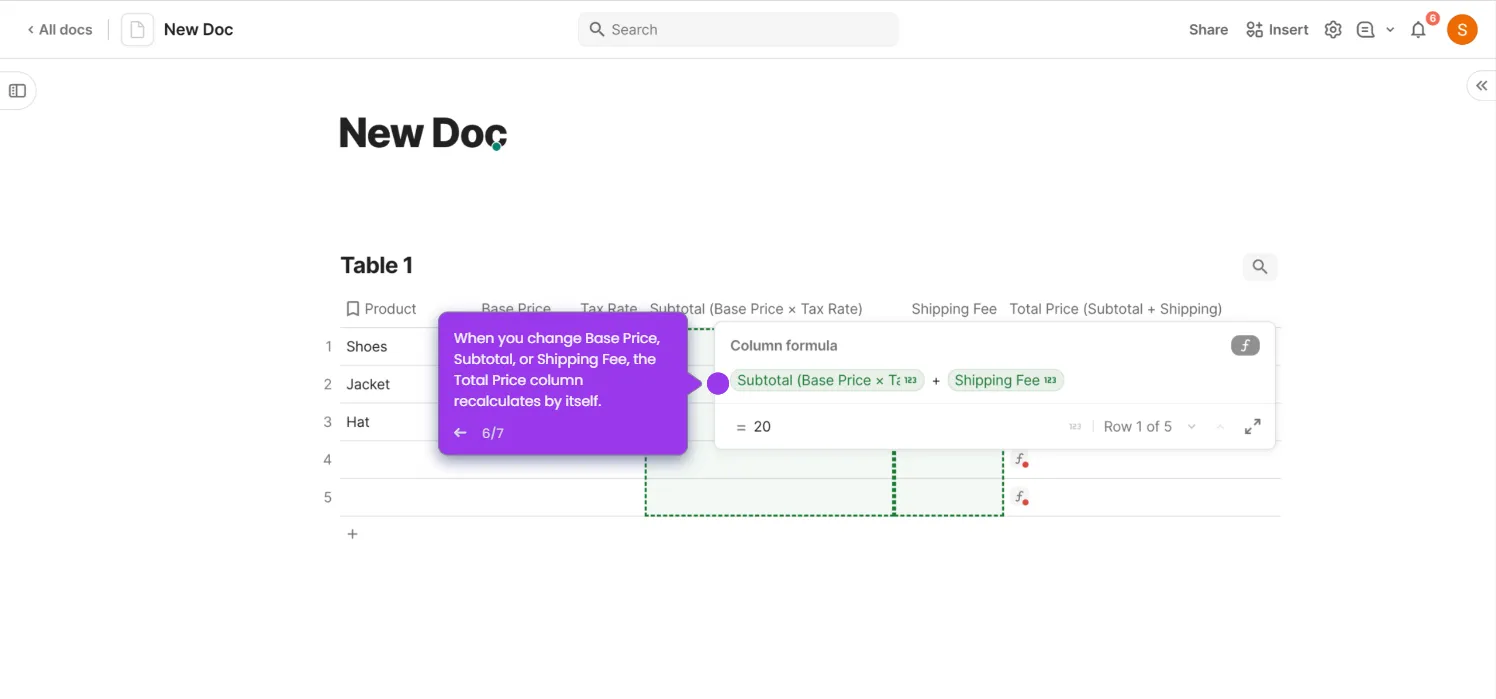The height and width of the screenshot is (699, 1496).
Task: Open the user avatar S menu
Action: (x=1462, y=30)
